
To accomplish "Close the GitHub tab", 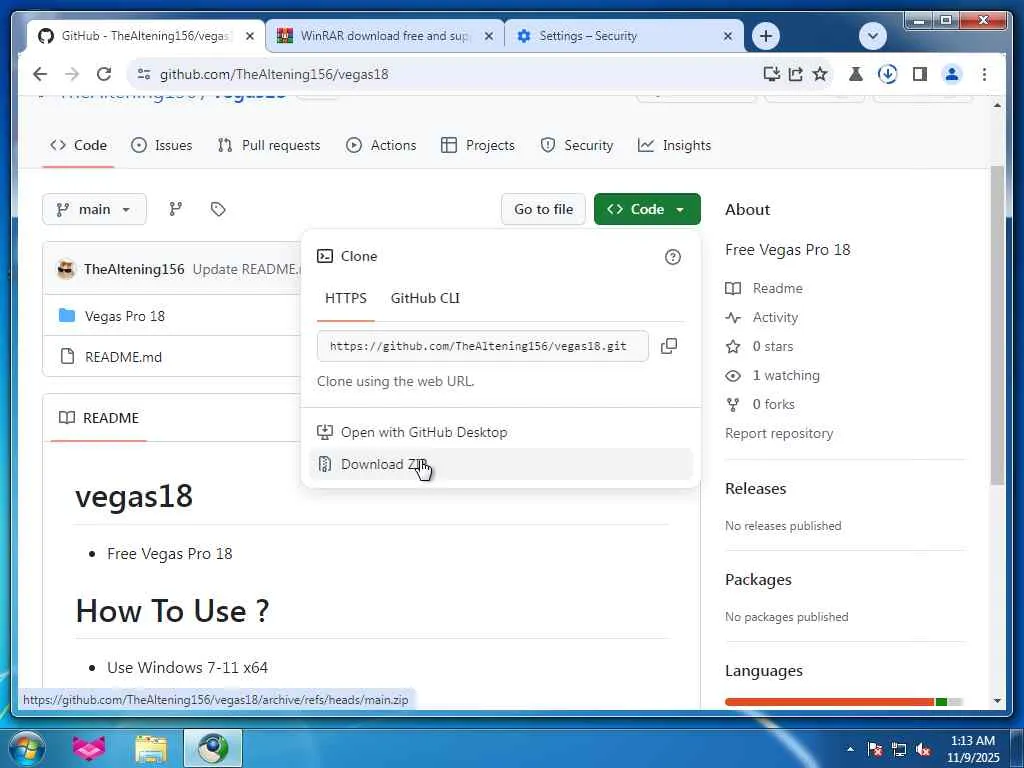I will [x=249, y=36].
